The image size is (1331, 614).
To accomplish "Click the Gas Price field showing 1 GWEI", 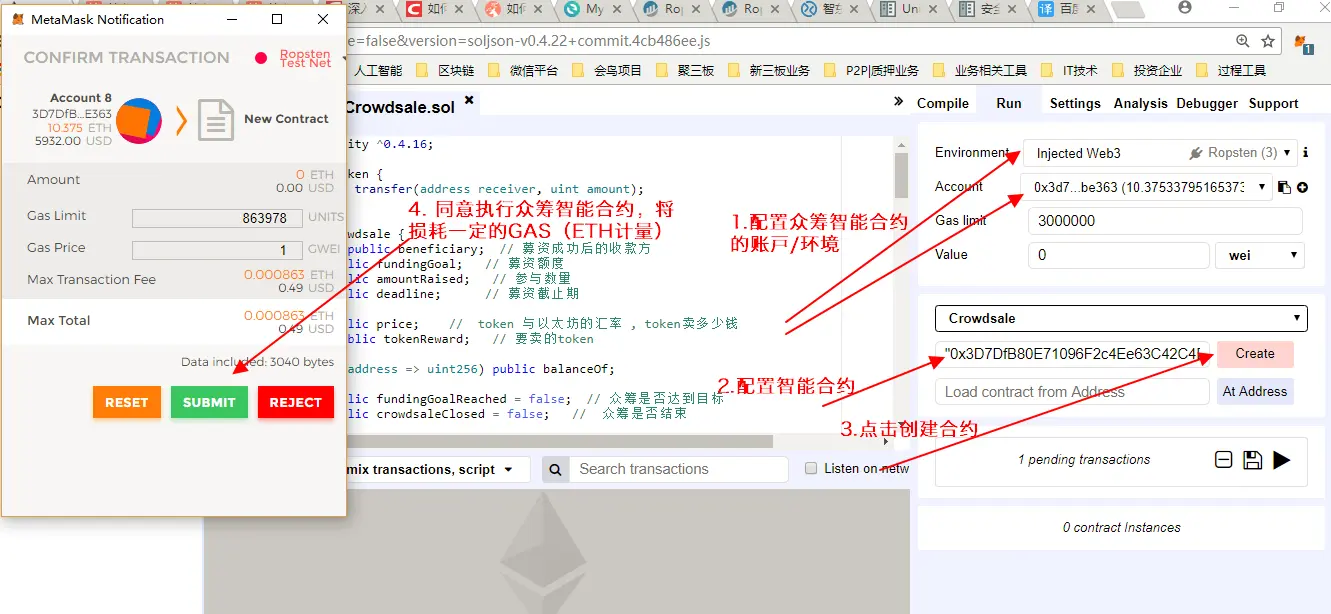I will pyautogui.click(x=218, y=250).
